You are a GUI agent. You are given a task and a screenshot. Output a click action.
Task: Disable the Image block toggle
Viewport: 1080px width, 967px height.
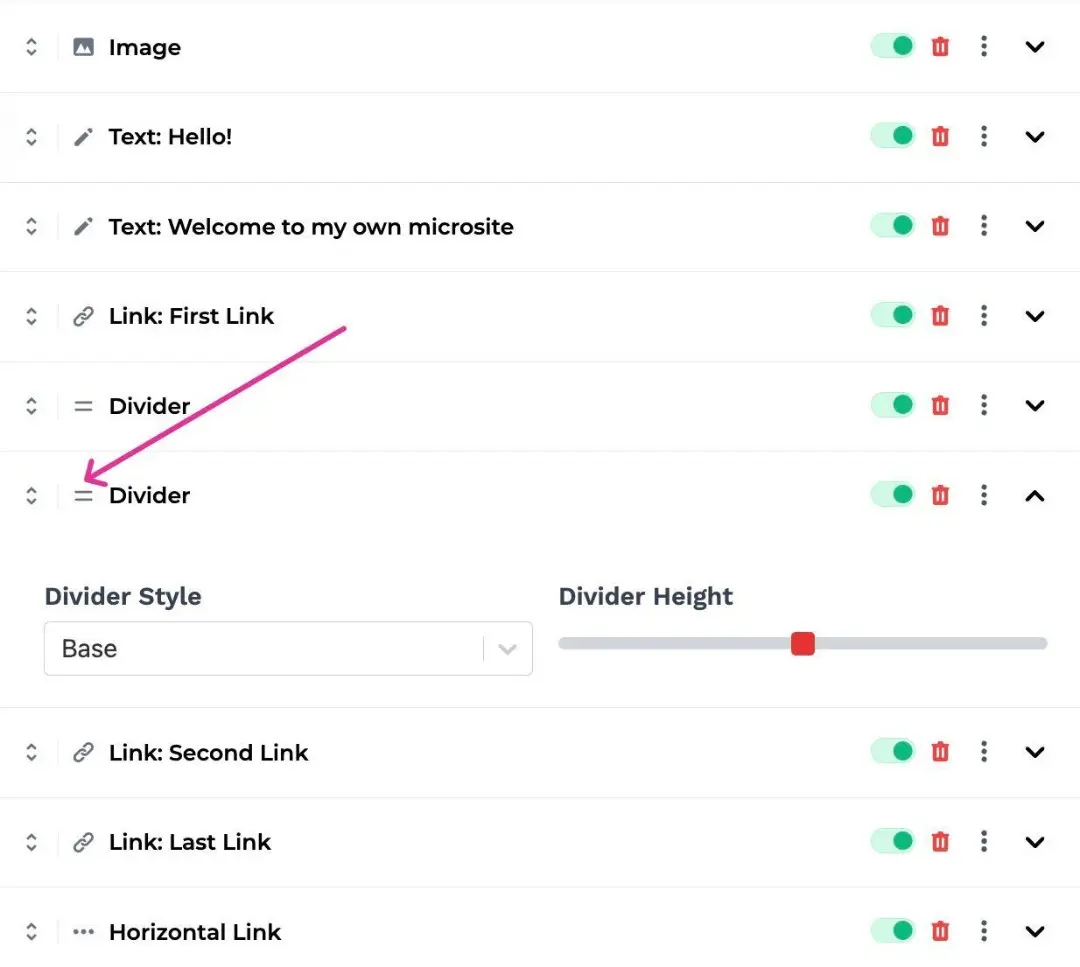click(x=893, y=47)
